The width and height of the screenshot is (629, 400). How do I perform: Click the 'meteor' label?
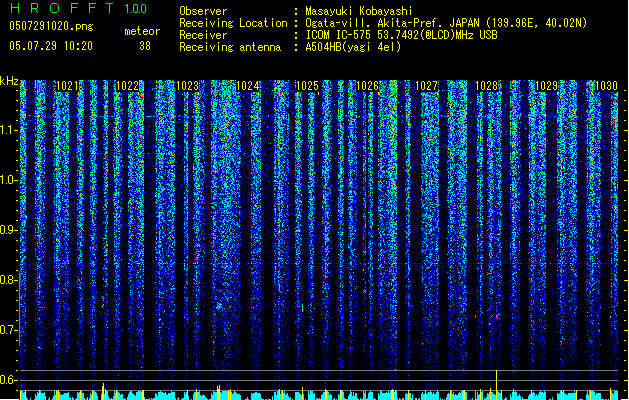[x=142, y=31]
